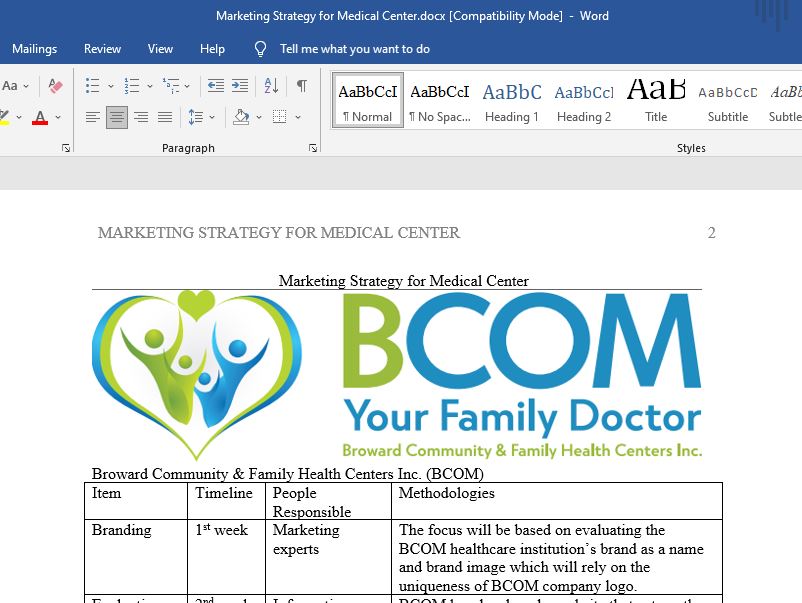Image resolution: width=802 pixels, height=603 pixels.
Task: Apply the No Spacing style
Action: (x=440, y=101)
